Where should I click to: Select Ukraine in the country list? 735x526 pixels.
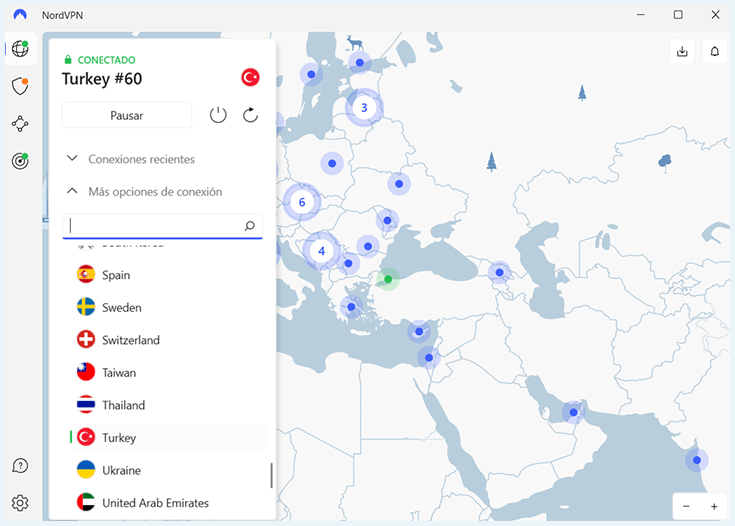[x=169, y=470]
